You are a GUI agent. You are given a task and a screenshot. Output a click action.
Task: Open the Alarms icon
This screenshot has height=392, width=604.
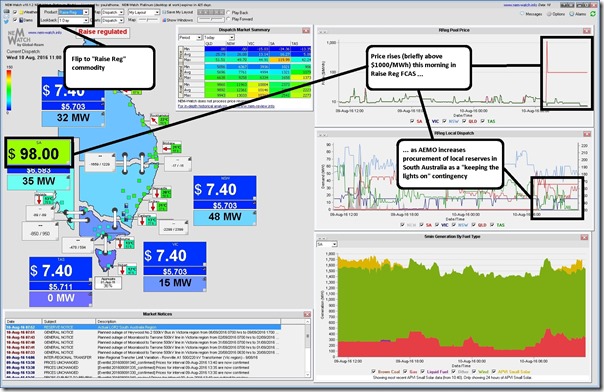click(x=572, y=14)
